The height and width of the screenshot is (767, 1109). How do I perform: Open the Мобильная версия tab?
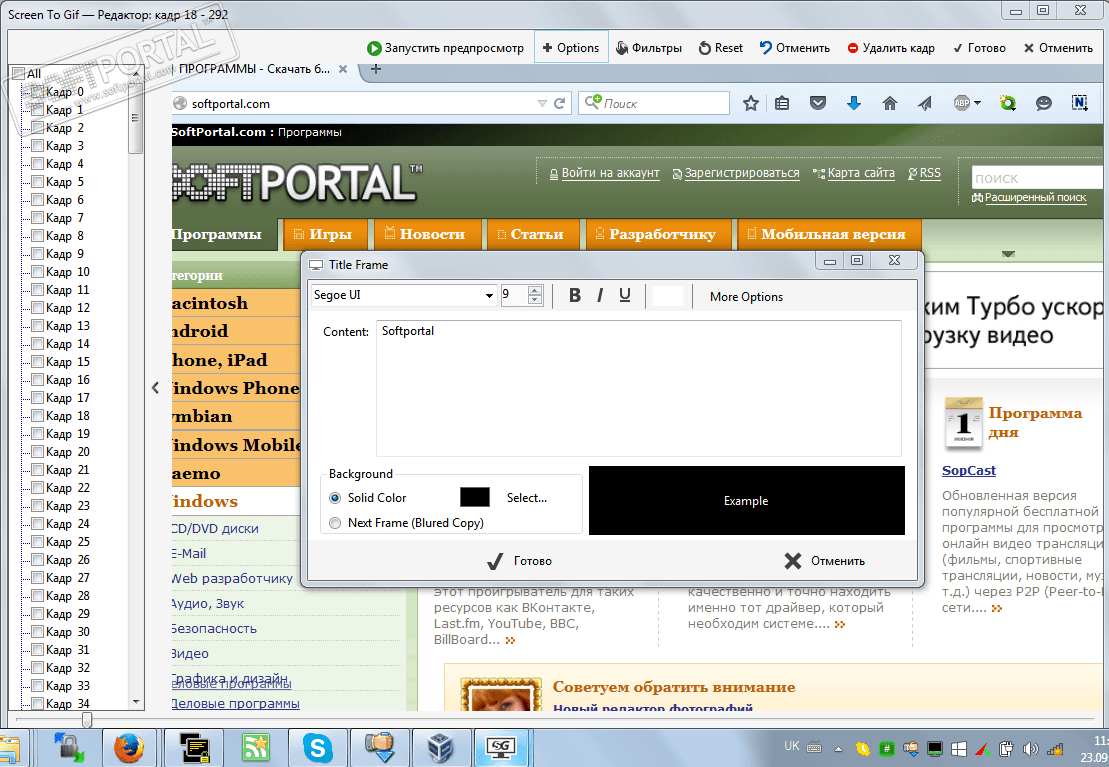[x=827, y=234]
